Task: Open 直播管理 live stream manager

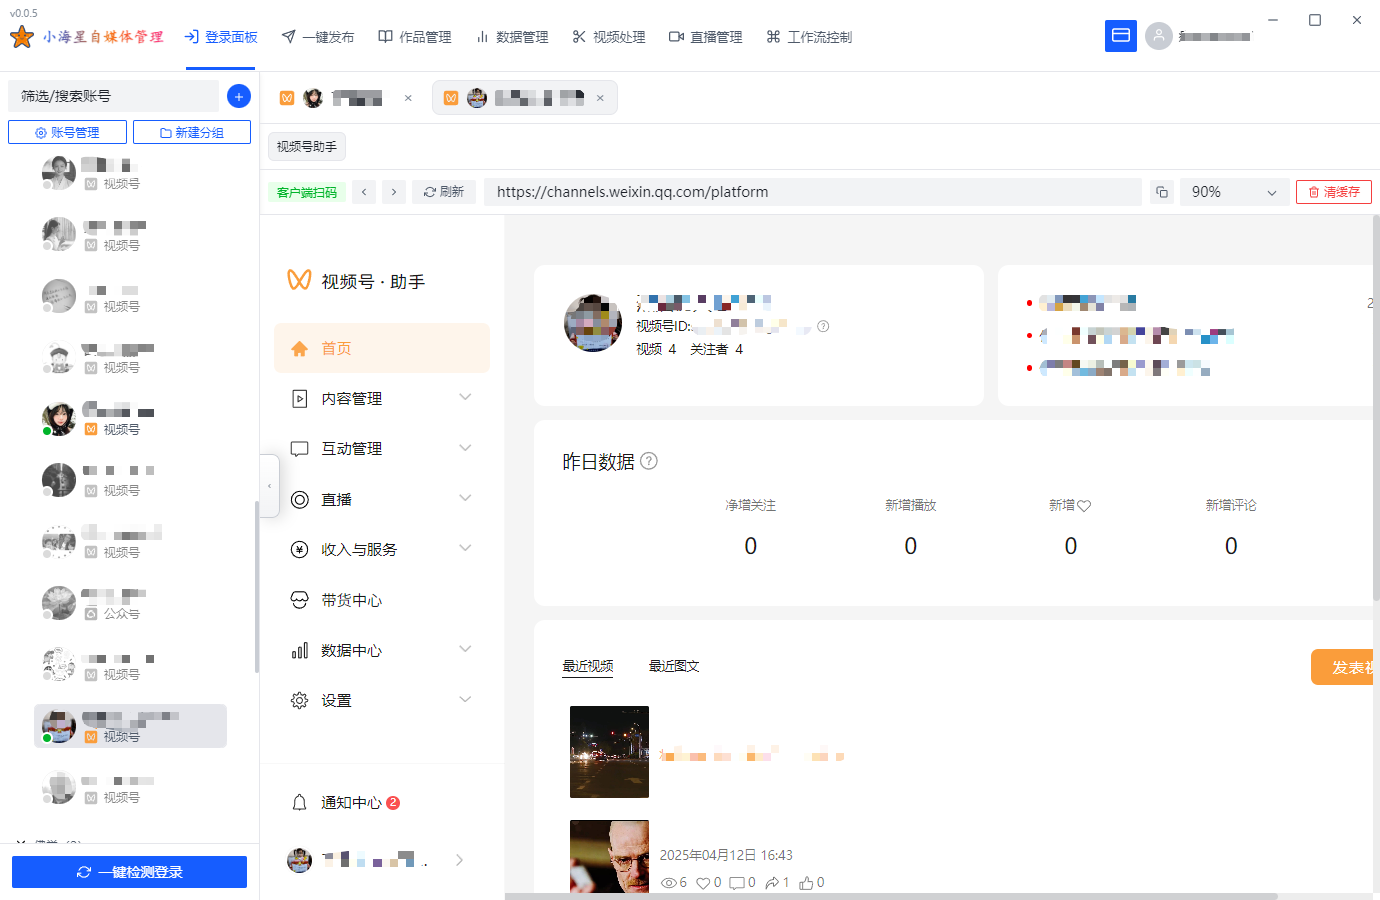Action: 705,36
